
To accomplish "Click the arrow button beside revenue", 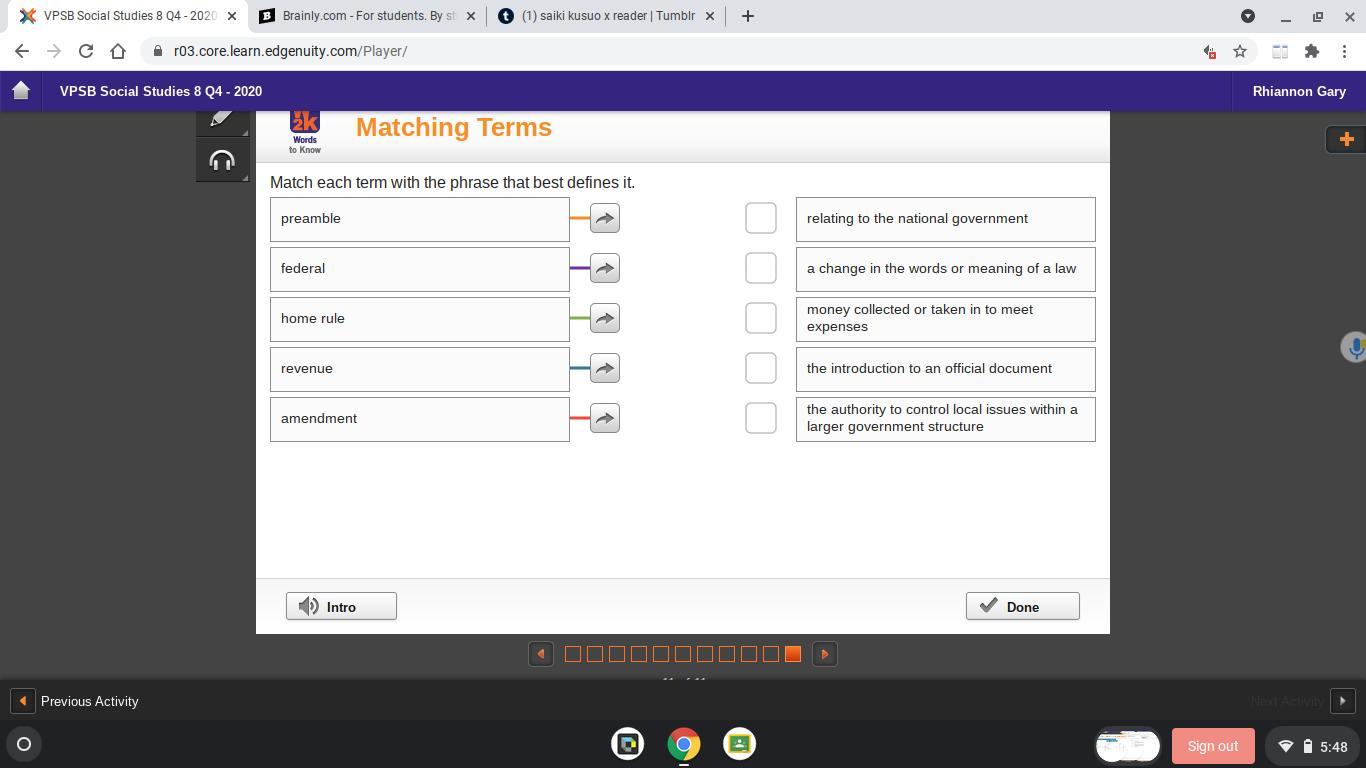I will 604,368.
